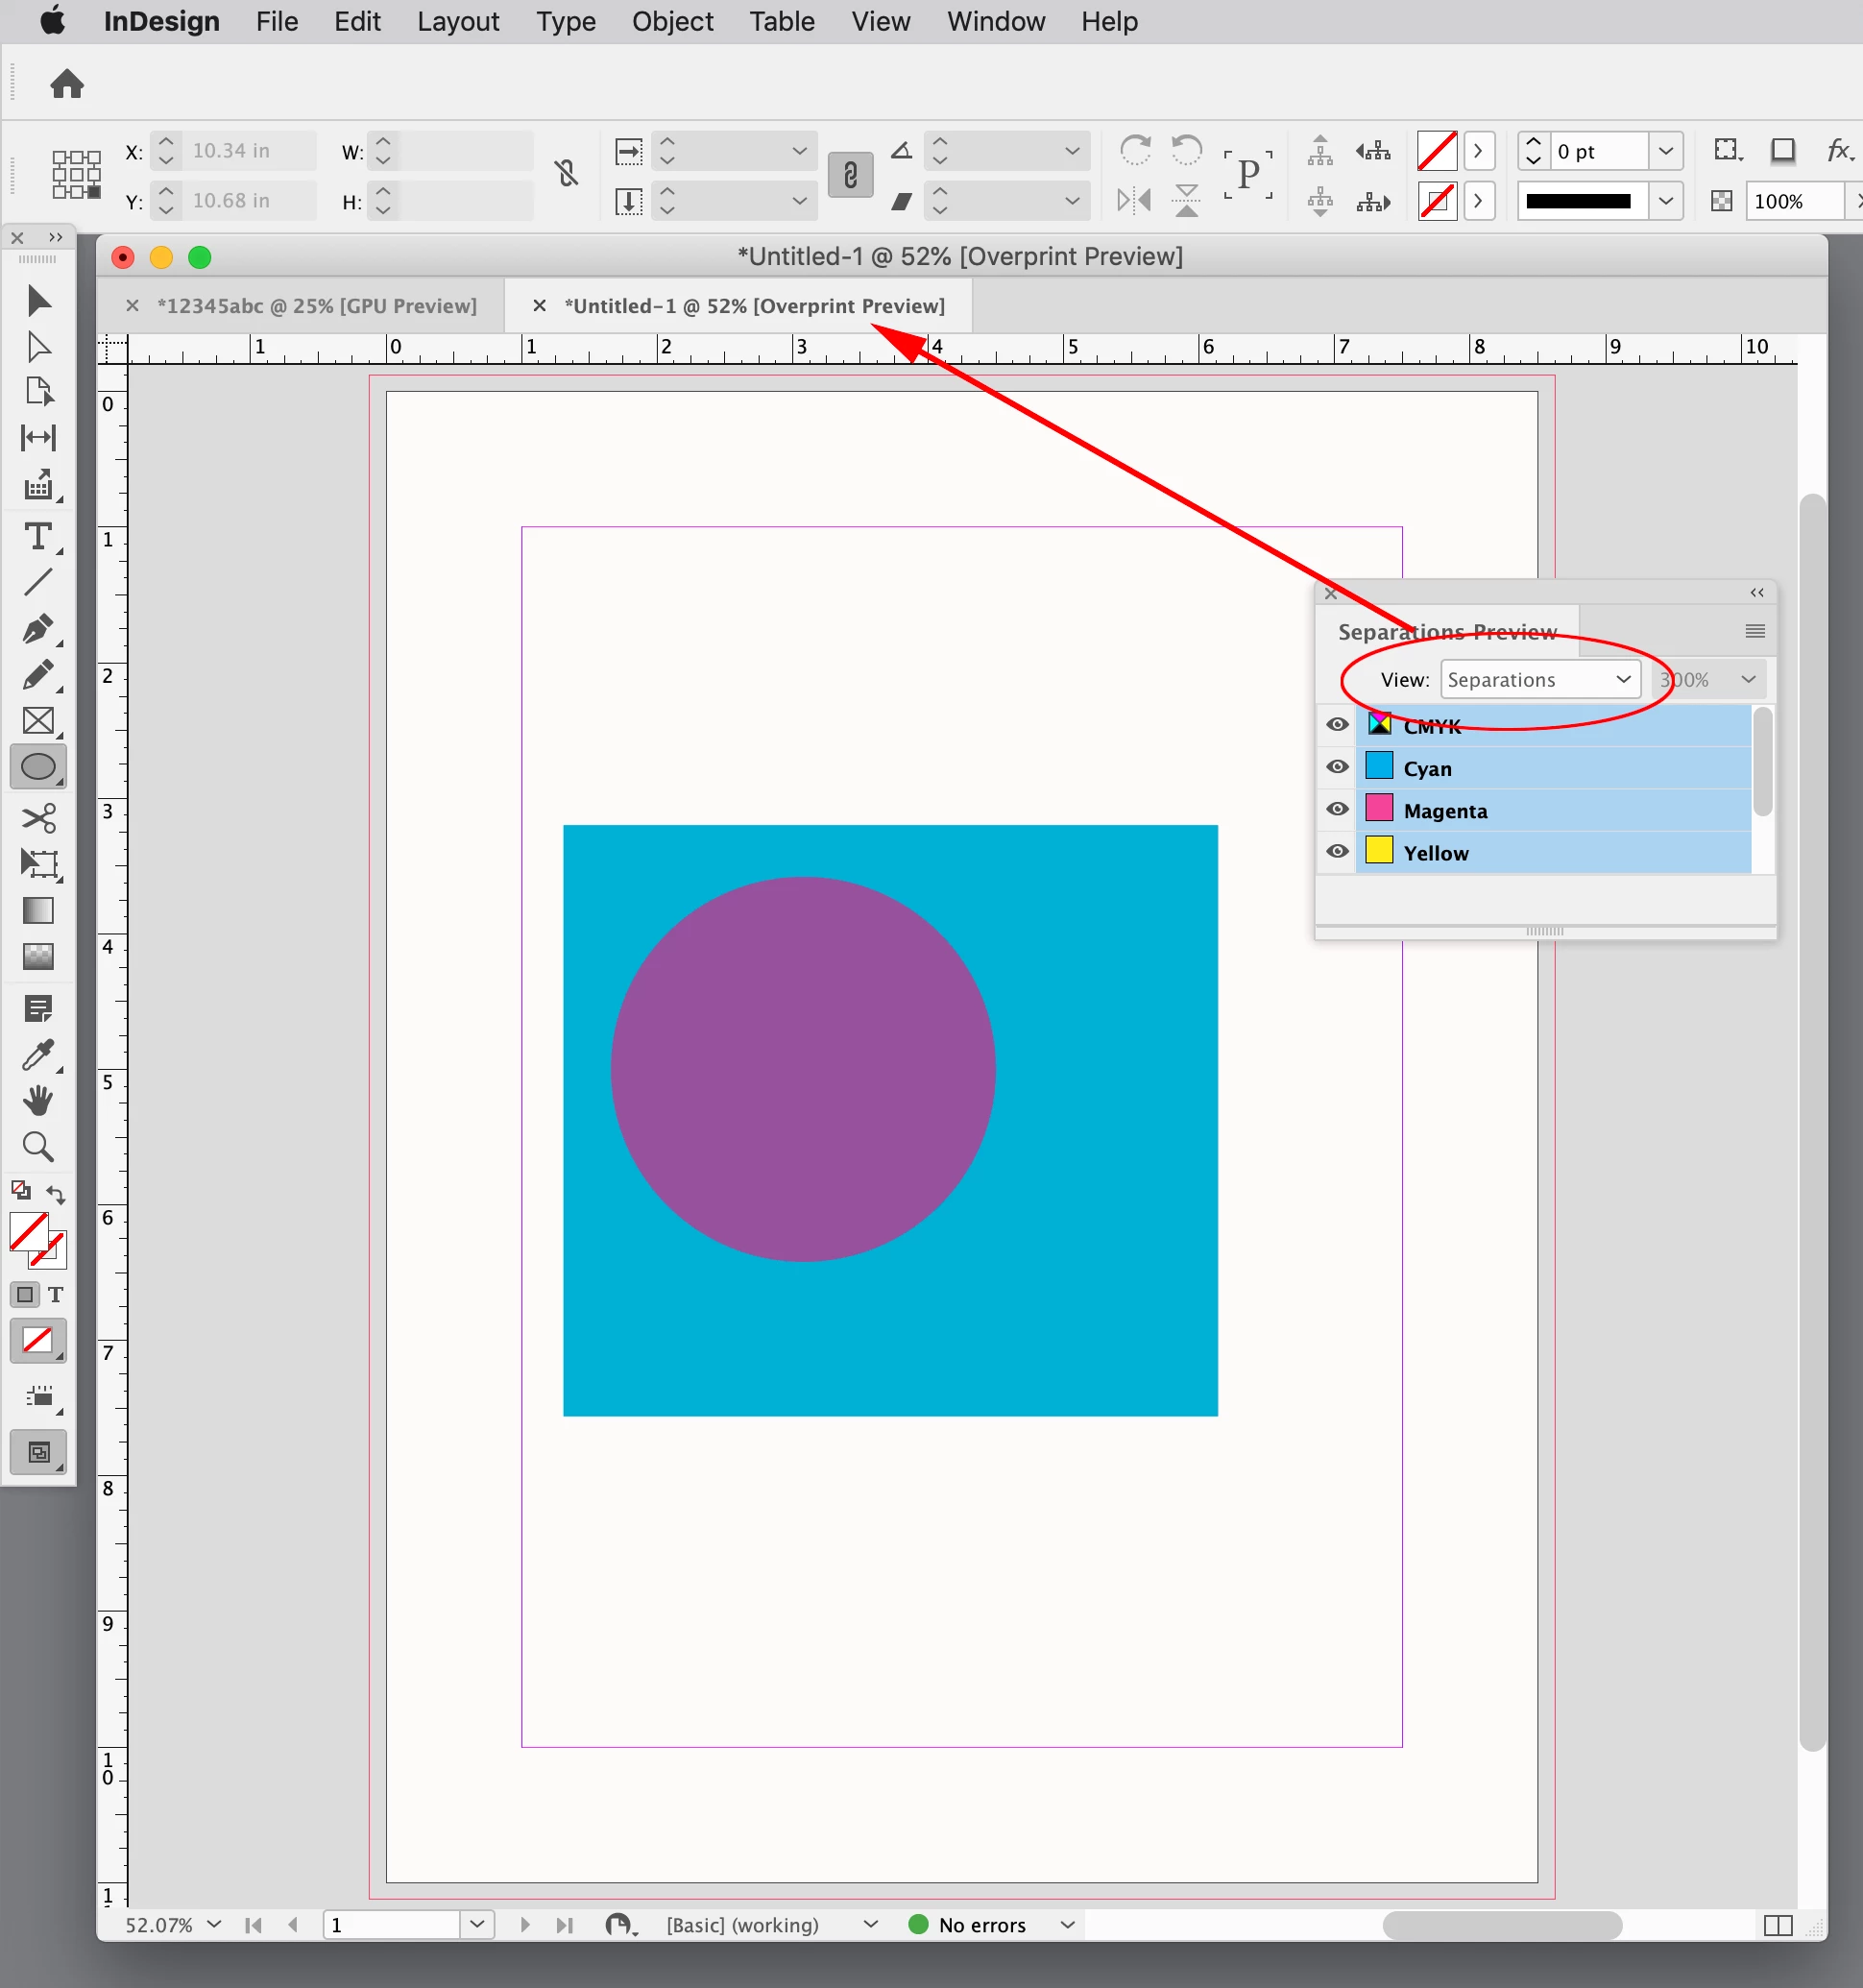This screenshot has width=1863, height=1988.
Task: Select the Type tool
Action: pos(38,537)
